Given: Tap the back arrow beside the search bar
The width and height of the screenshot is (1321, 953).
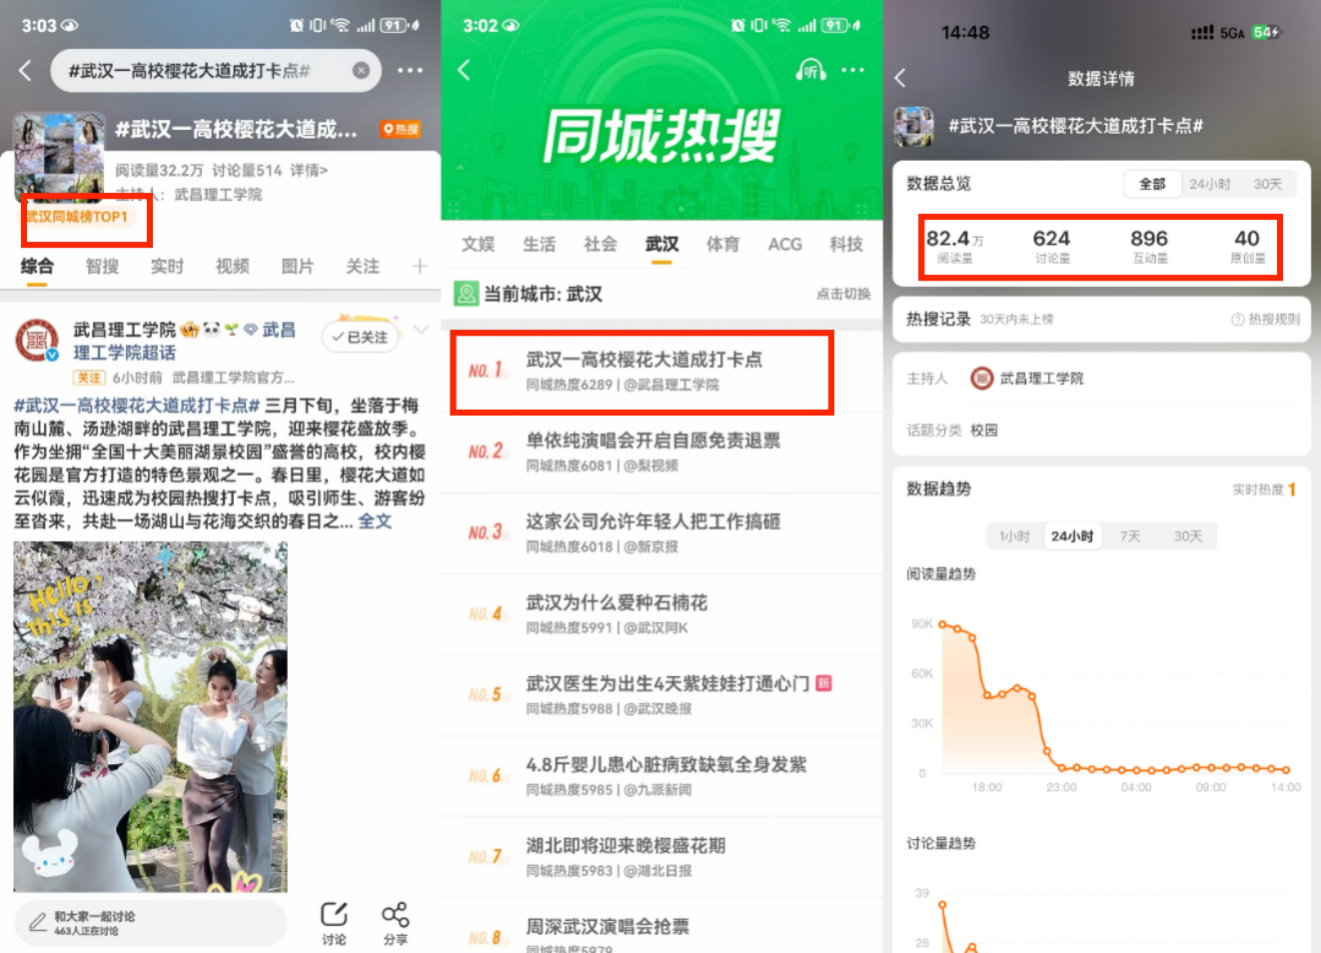Looking at the screenshot, I should coord(26,70).
